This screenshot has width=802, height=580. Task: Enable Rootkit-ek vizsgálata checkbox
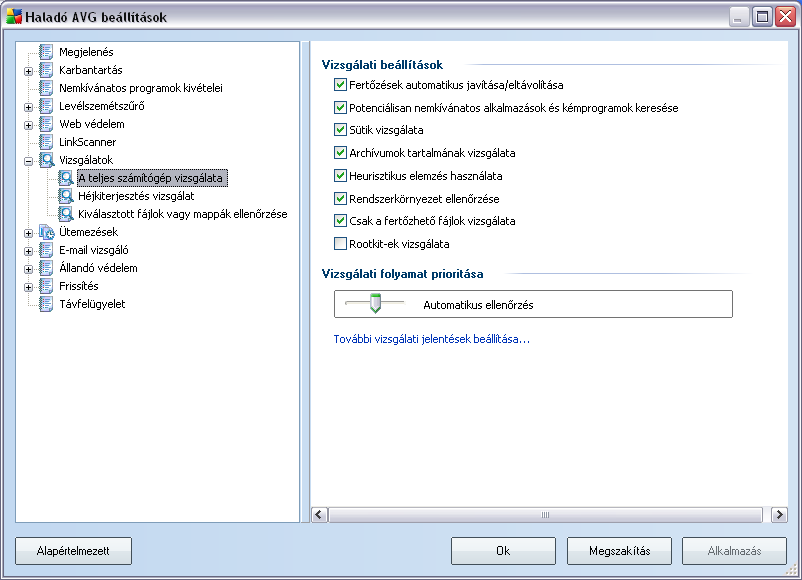tap(340, 243)
